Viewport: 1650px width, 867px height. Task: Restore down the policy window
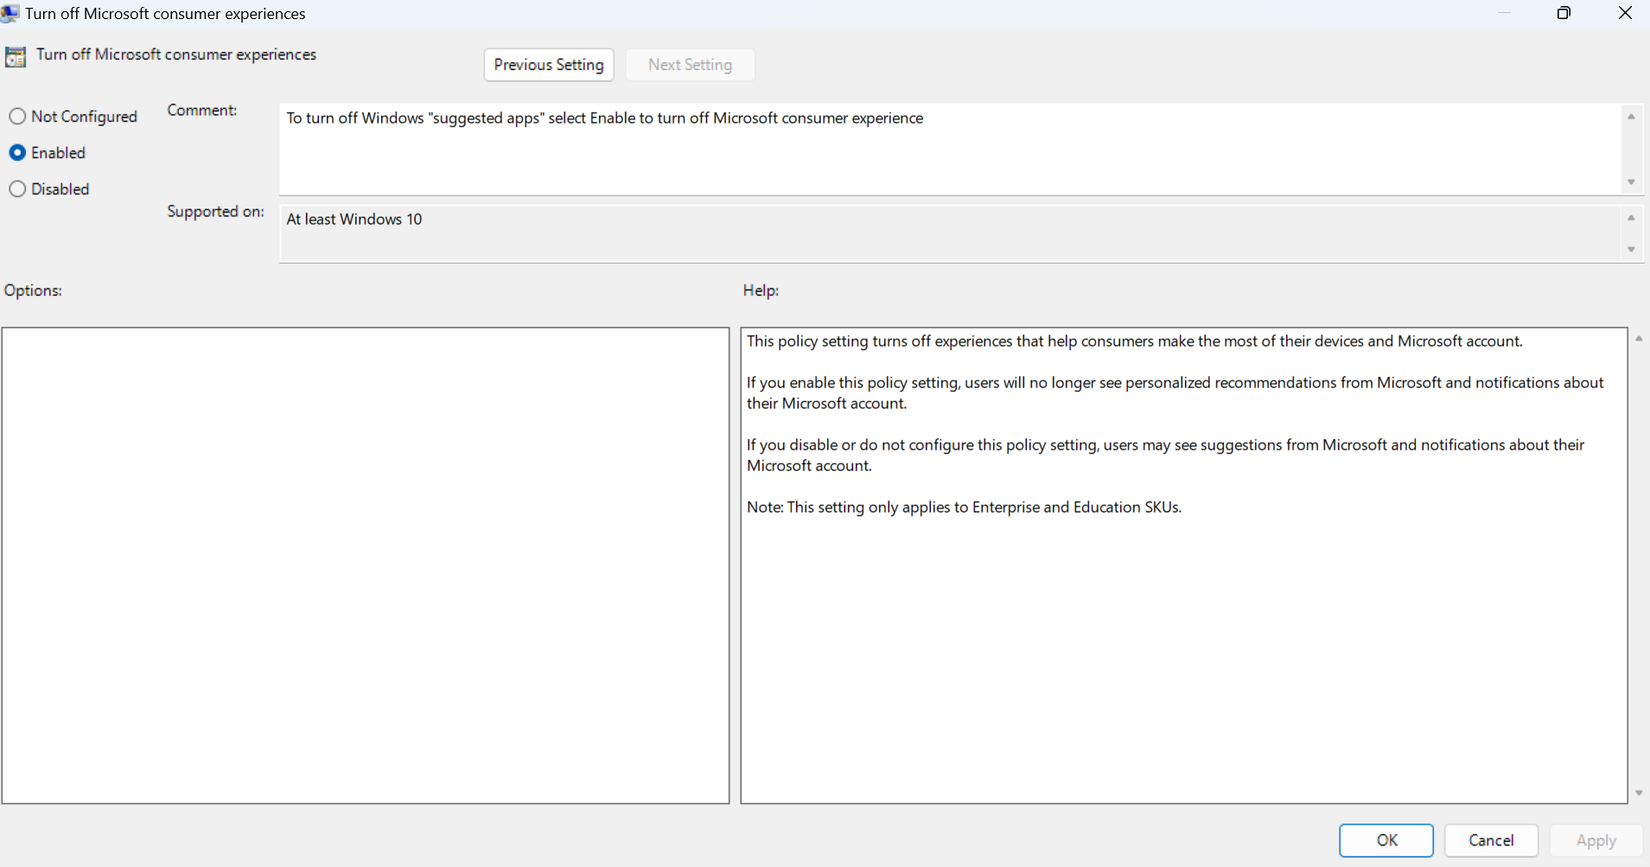click(1564, 13)
